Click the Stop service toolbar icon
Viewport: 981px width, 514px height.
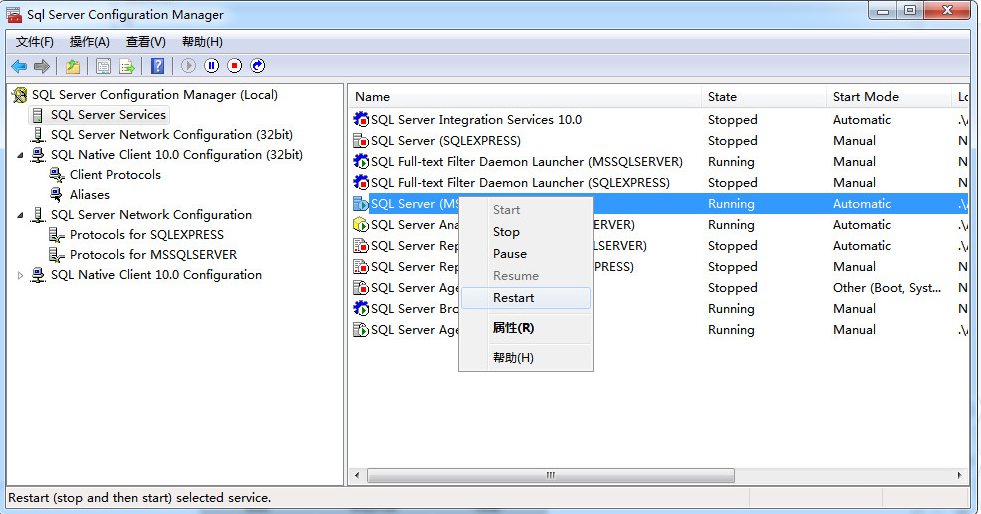235,66
